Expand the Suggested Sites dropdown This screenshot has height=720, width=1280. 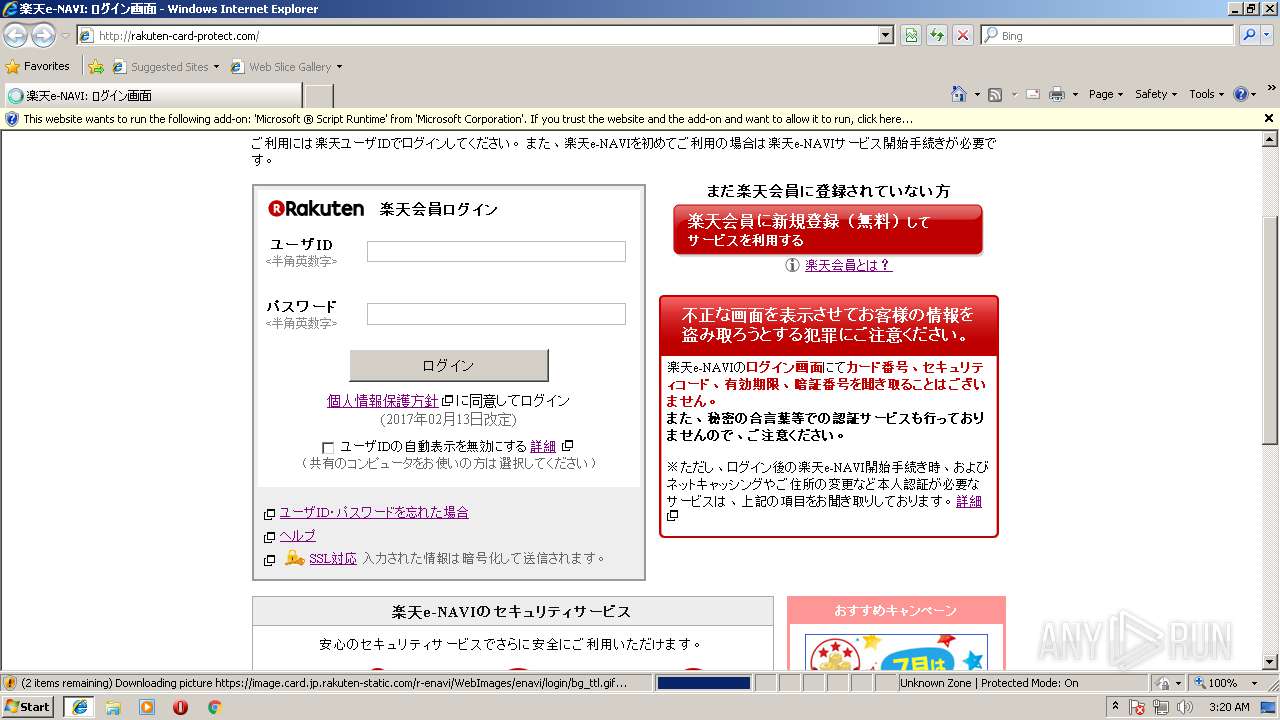point(216,67)
